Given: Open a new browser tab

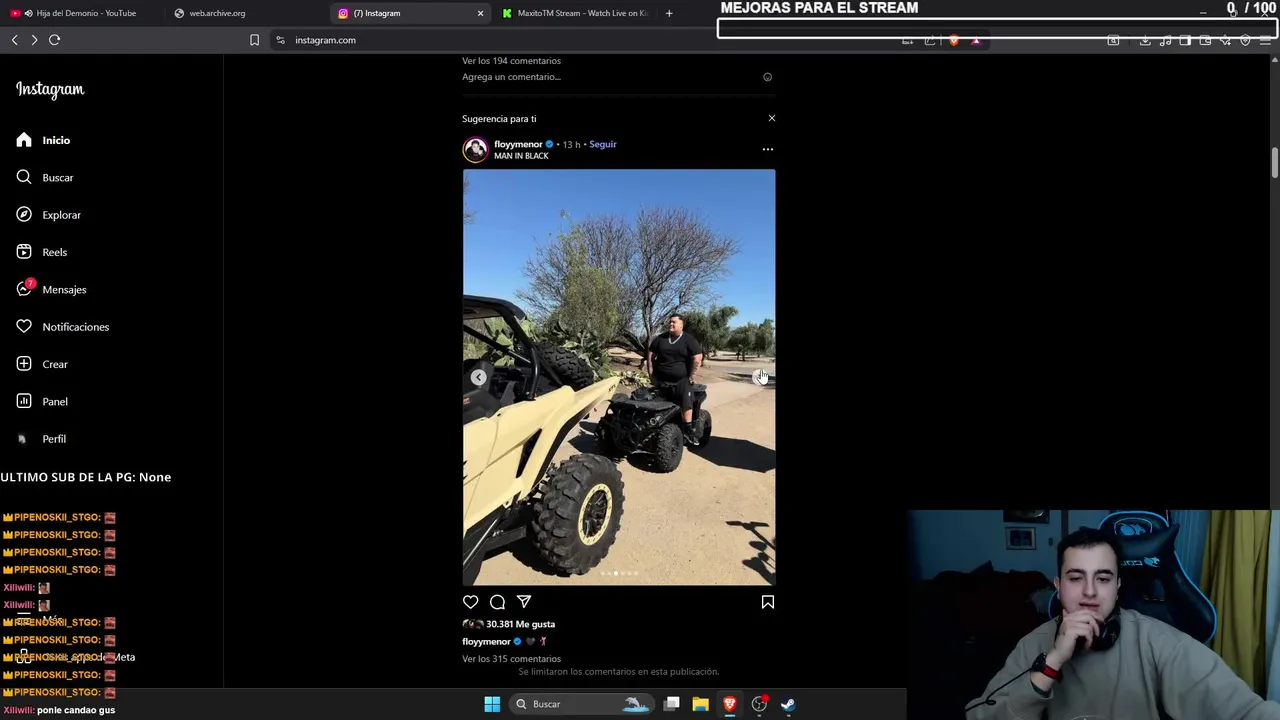Looking at the screenshot, I should click(x=669, y=13).
